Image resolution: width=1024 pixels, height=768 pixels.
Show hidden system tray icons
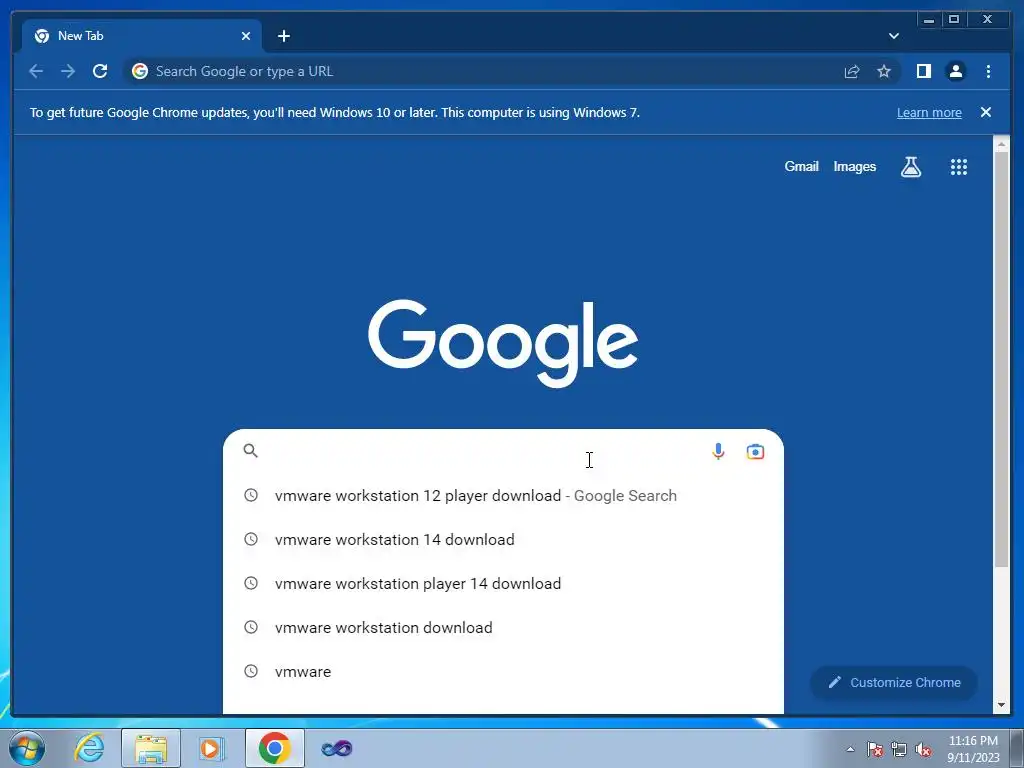[850, 749]
